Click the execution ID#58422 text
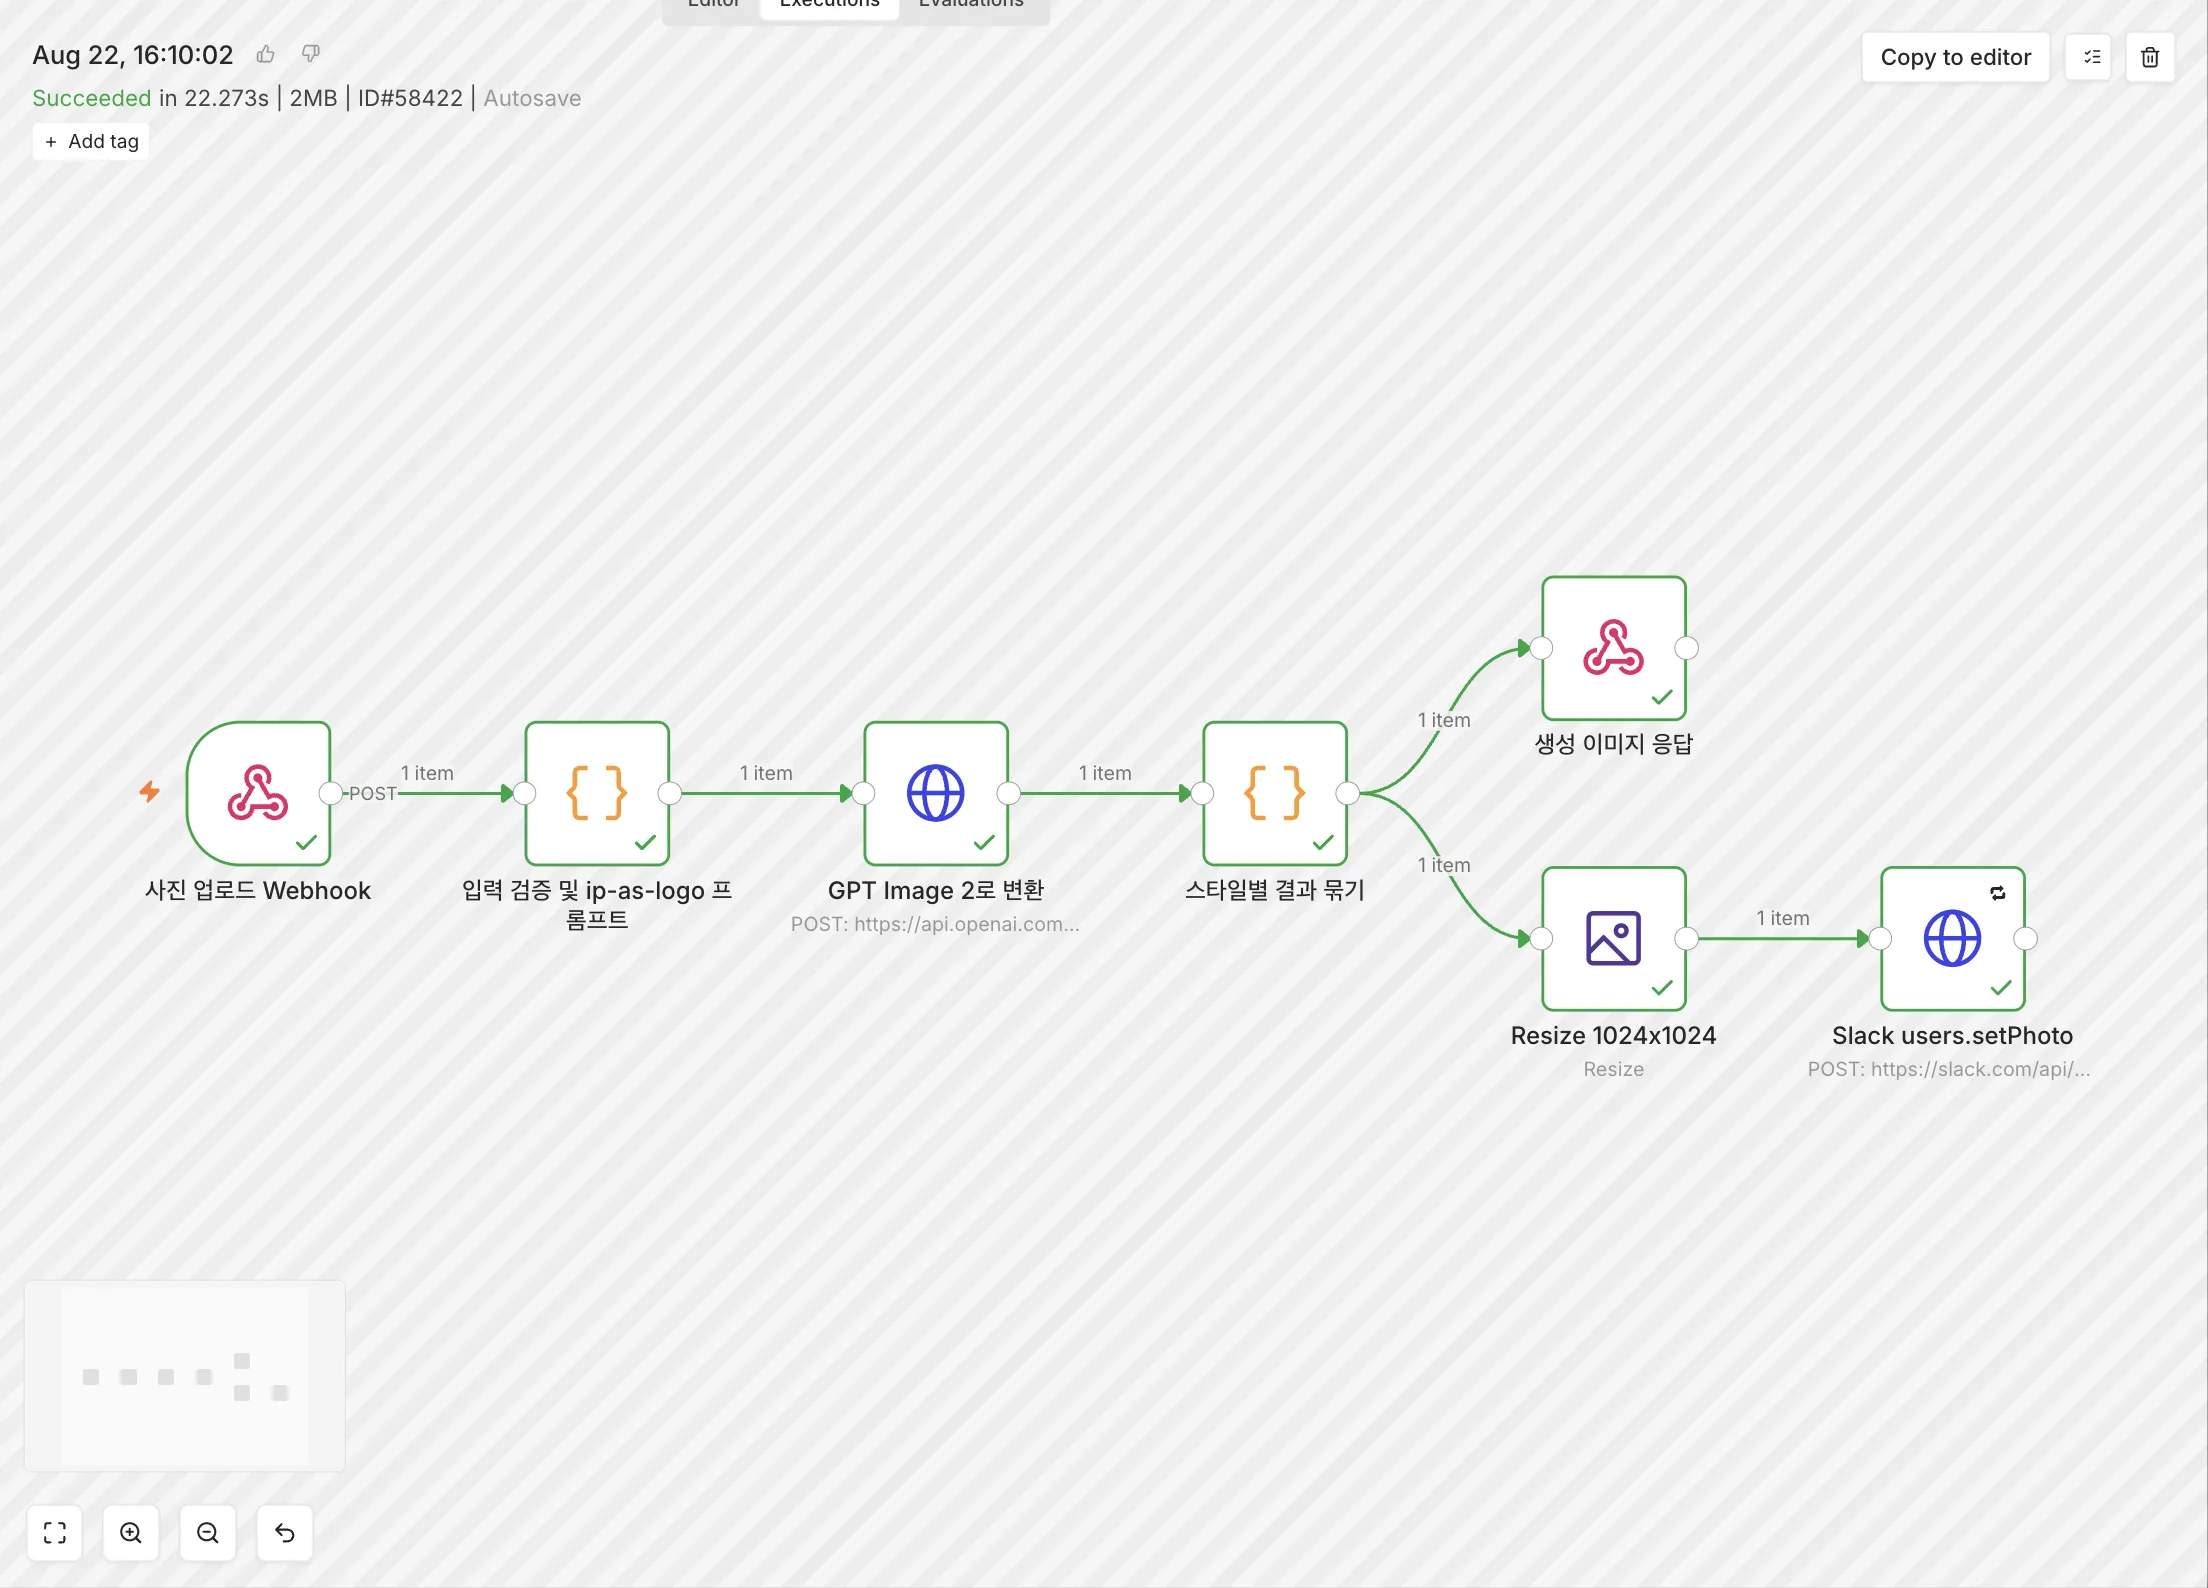Image resolution: width=2208 pixels, height=1588 pixels. pos(410,98)
